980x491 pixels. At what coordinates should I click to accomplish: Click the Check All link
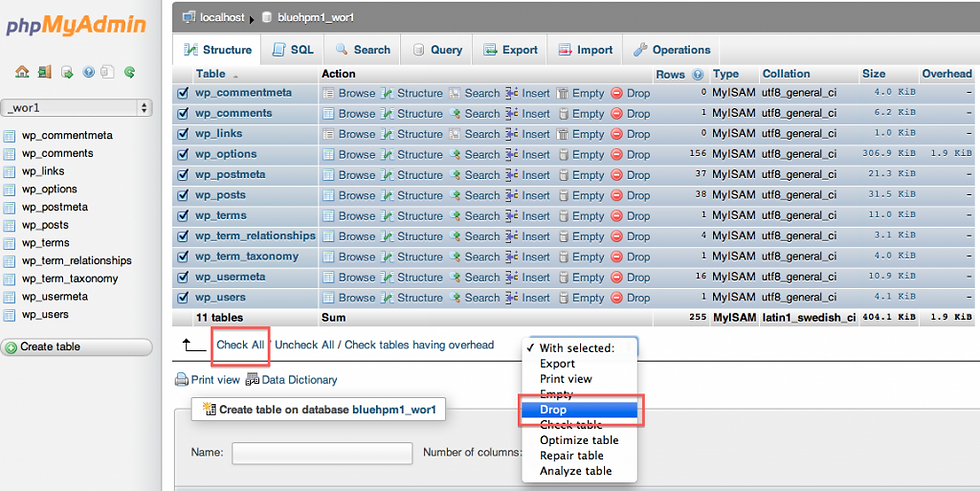click(241, 345)
